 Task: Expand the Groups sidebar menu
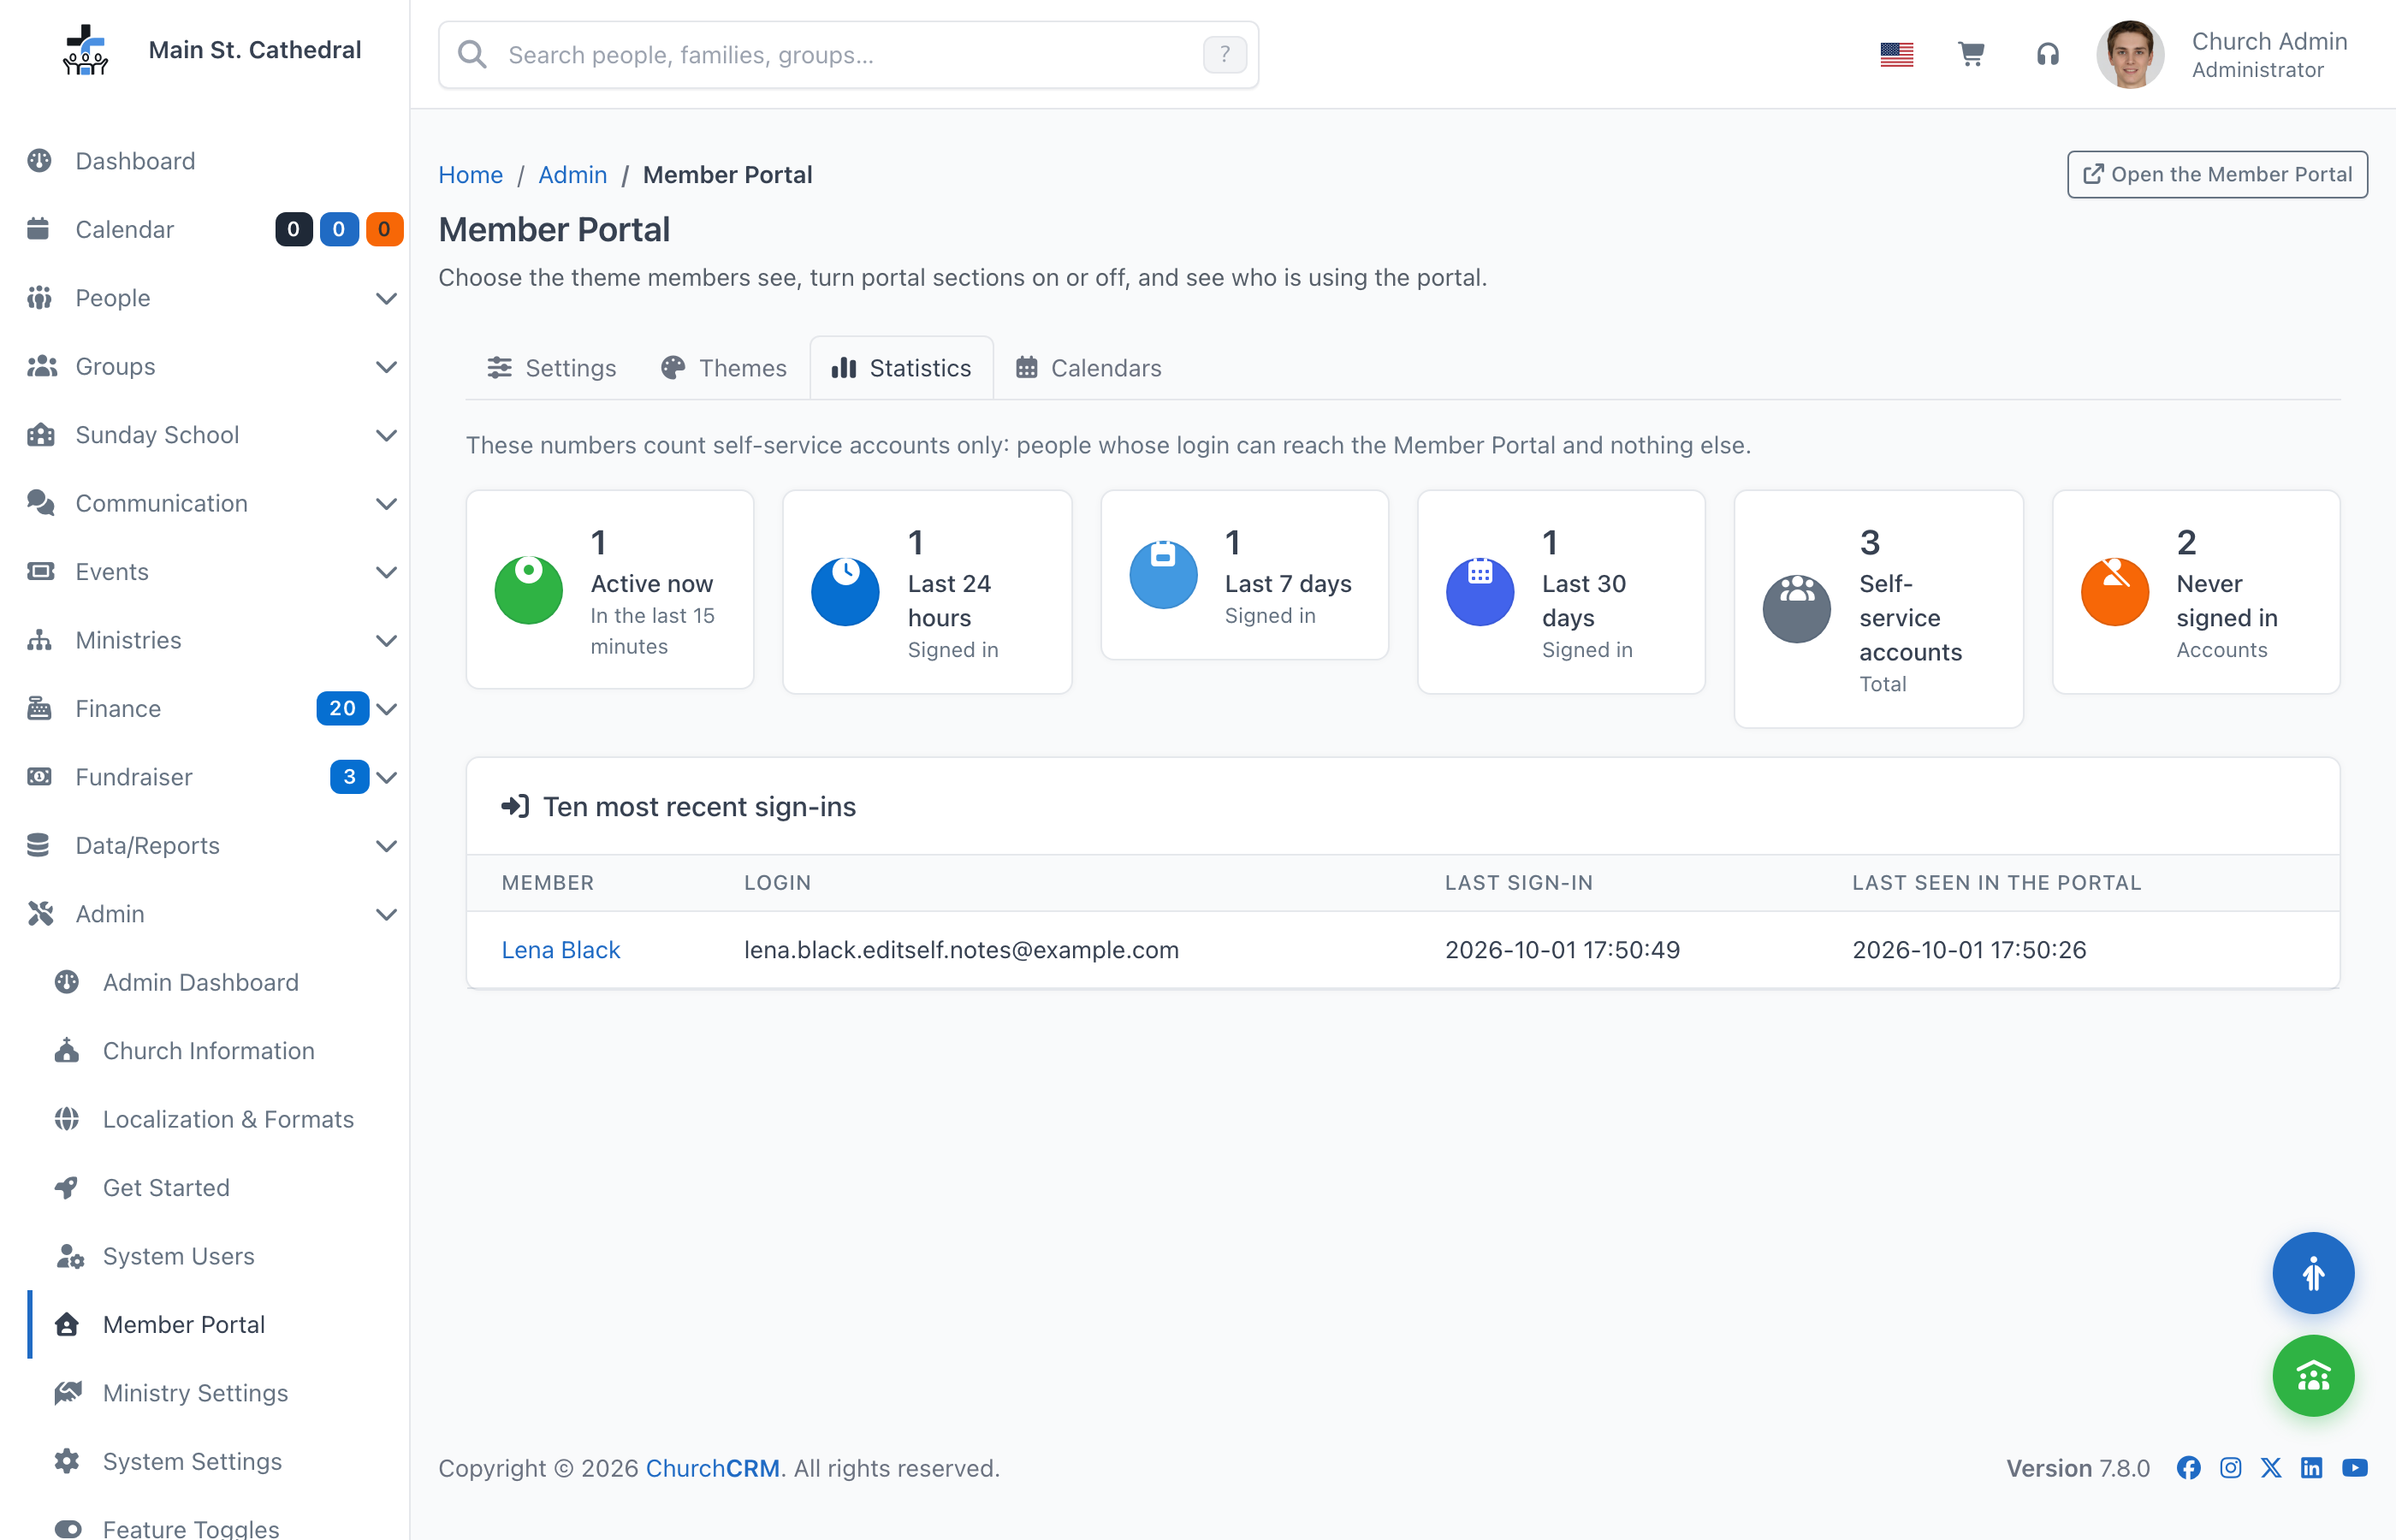click(x=205, y=367)
